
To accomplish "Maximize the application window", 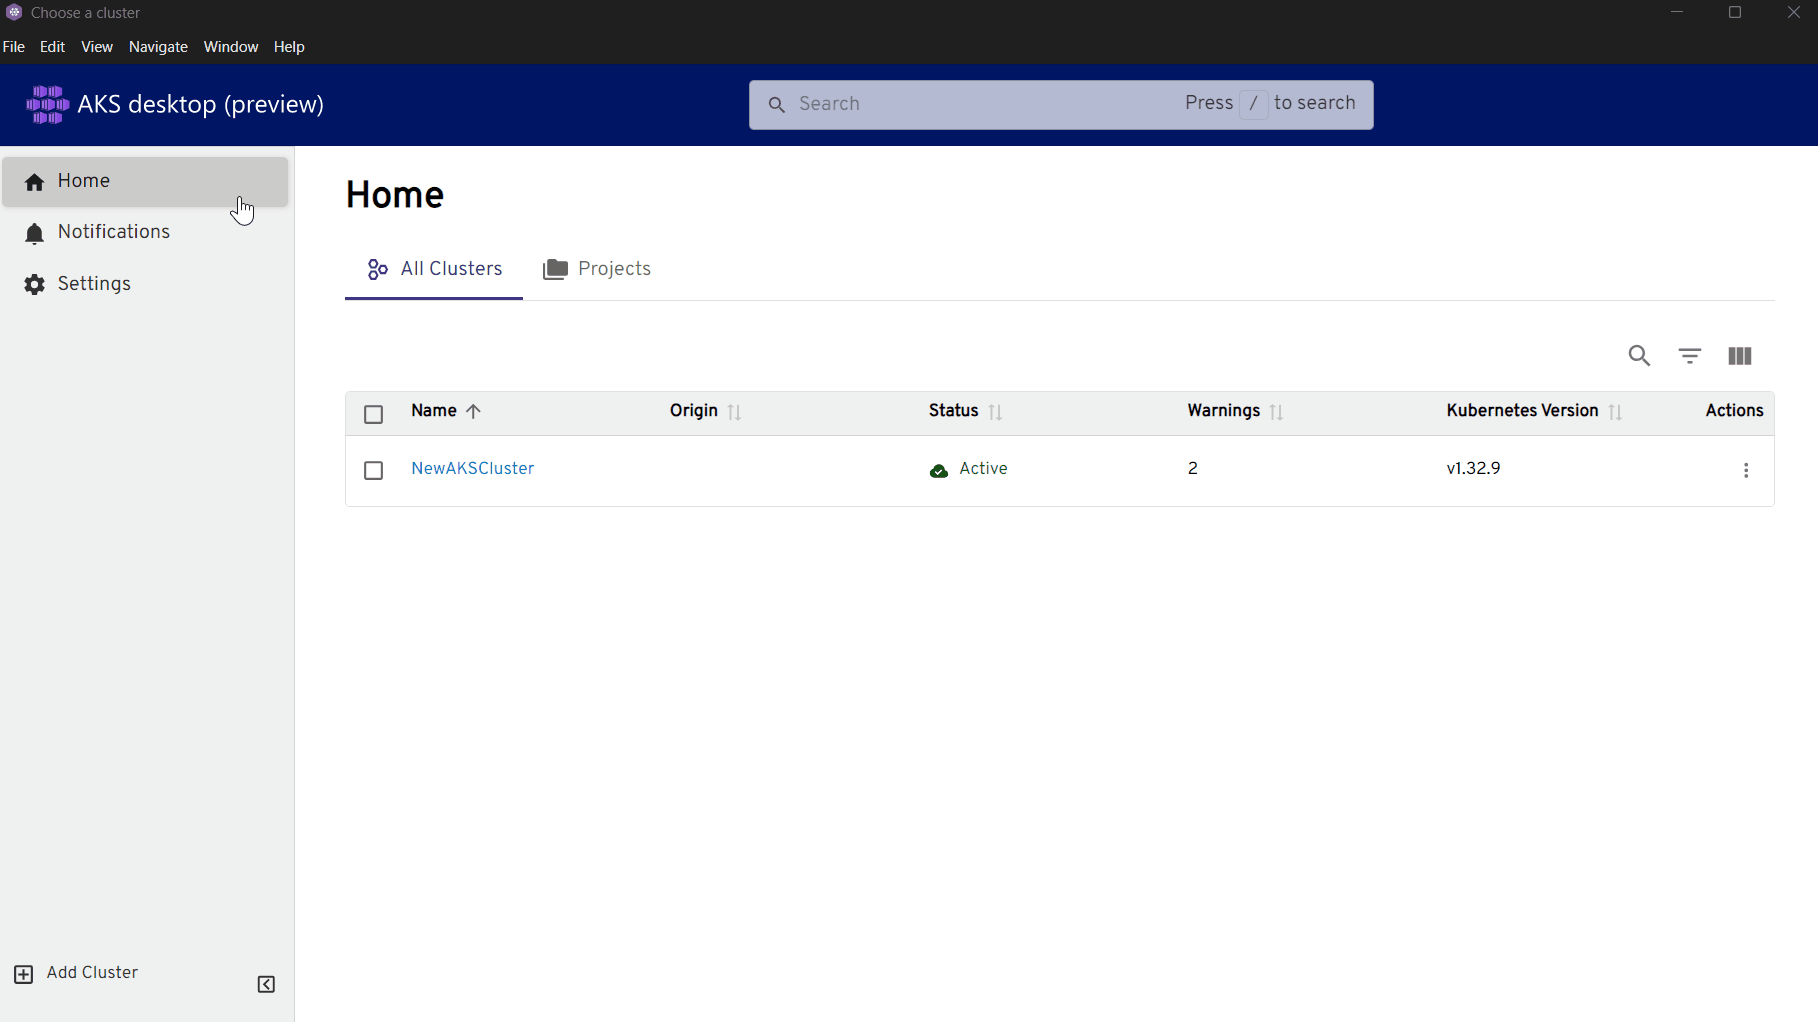I will 1735,13.
